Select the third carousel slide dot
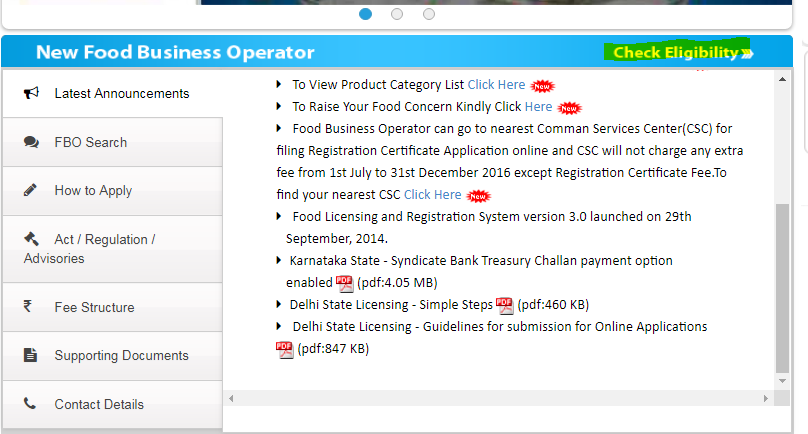The image size is (808, 434). point(429,14)
